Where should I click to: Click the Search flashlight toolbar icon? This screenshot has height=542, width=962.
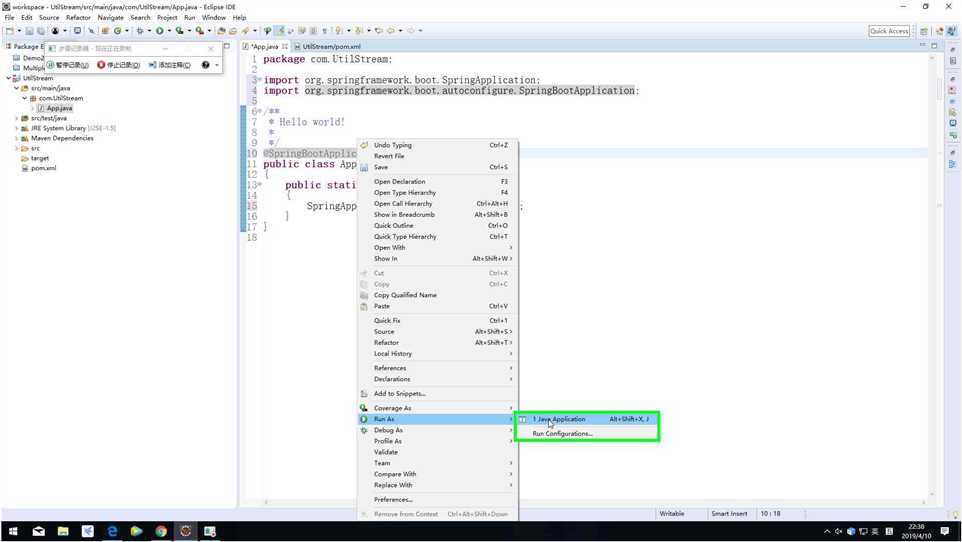point(245,31)
